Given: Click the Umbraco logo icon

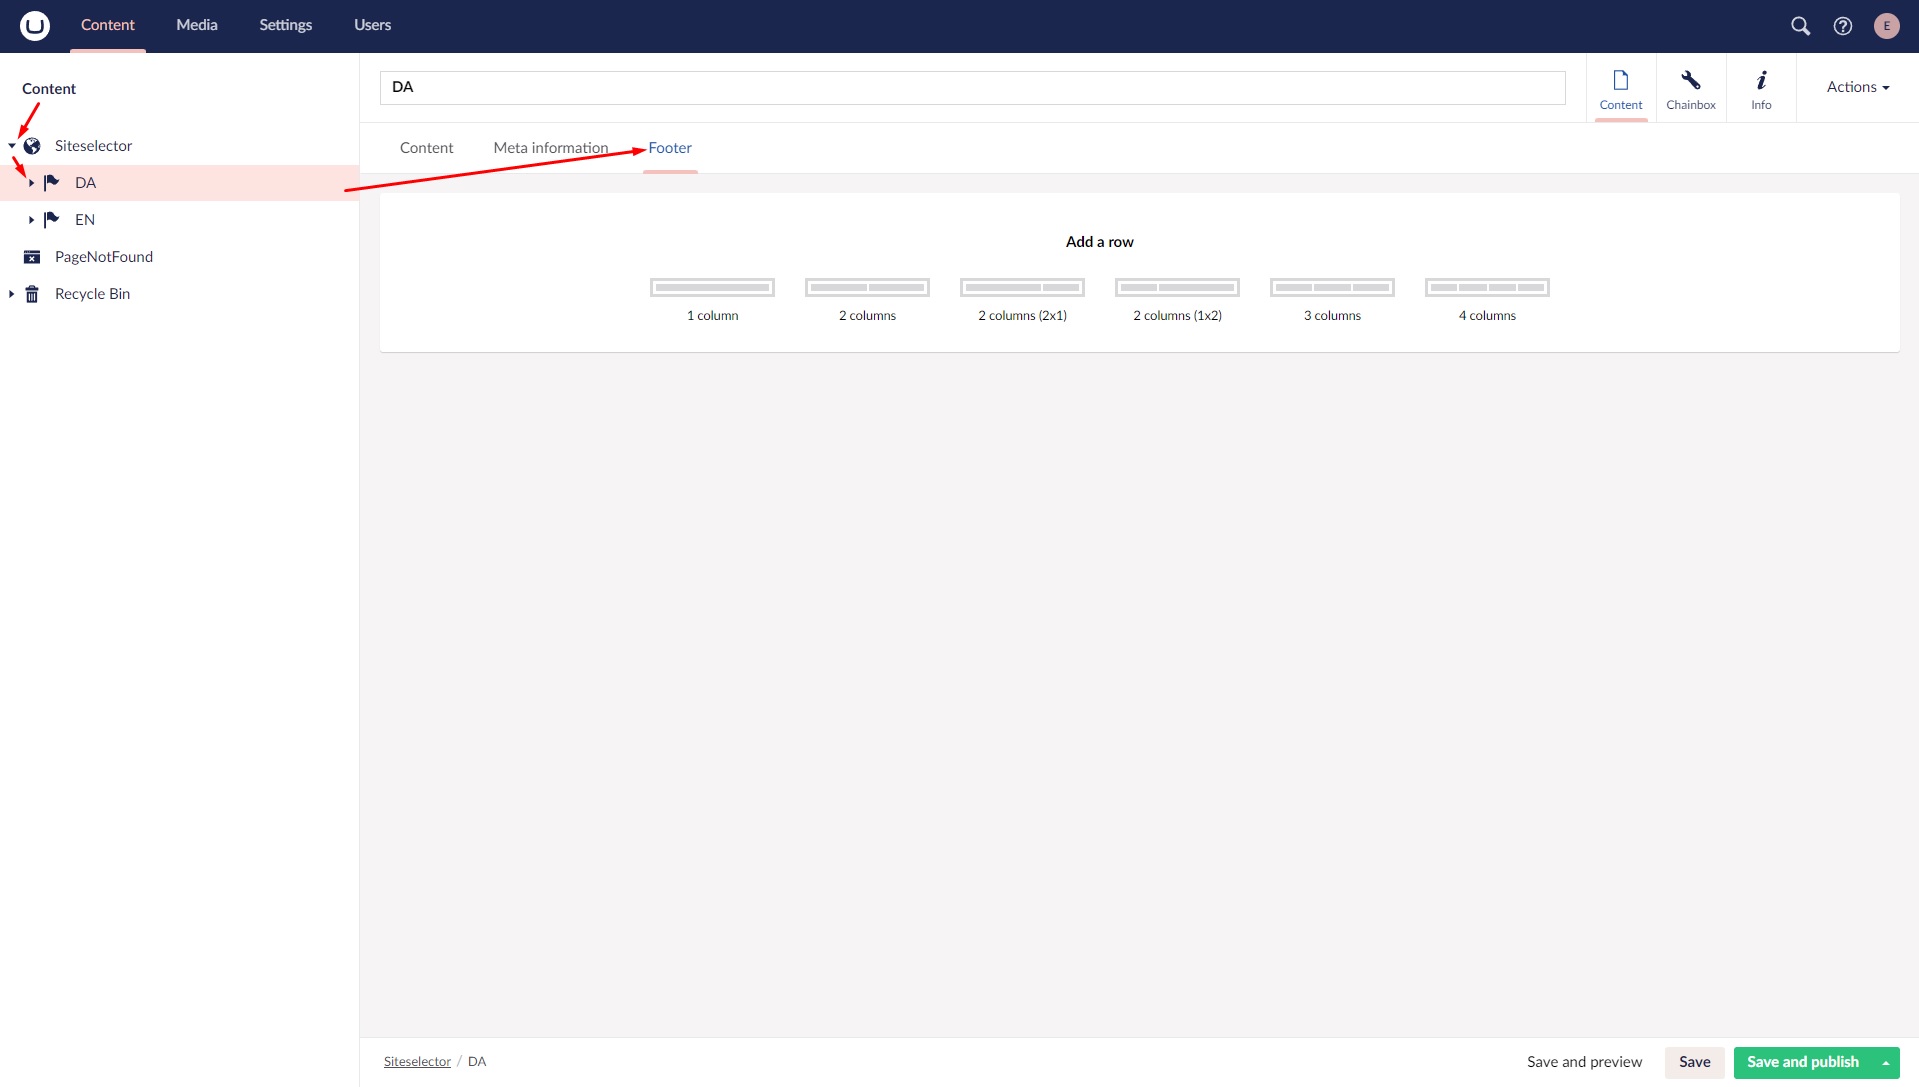Looking at the screenshot, I should click(x=35, y=26).
